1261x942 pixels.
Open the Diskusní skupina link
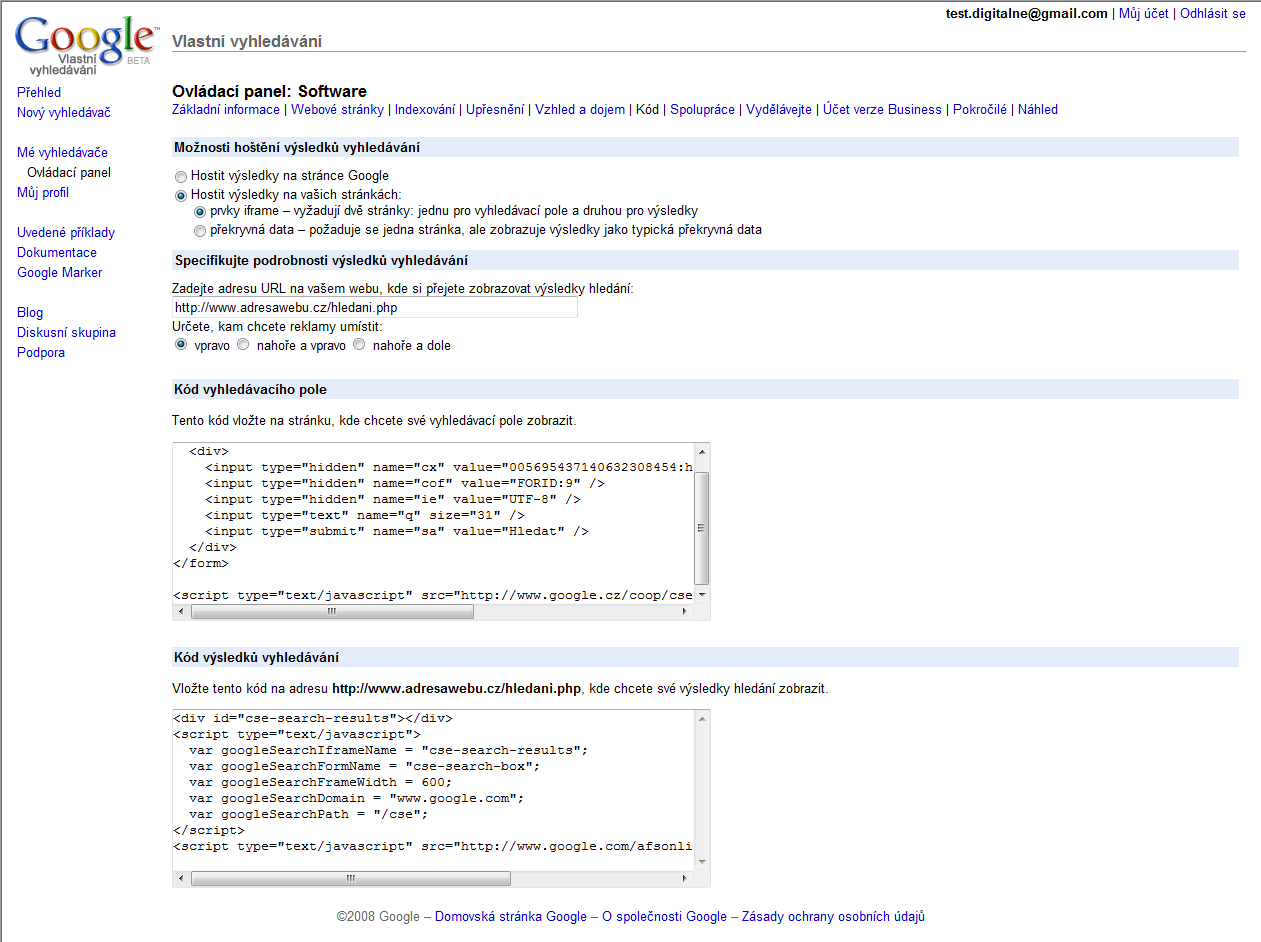66,332
